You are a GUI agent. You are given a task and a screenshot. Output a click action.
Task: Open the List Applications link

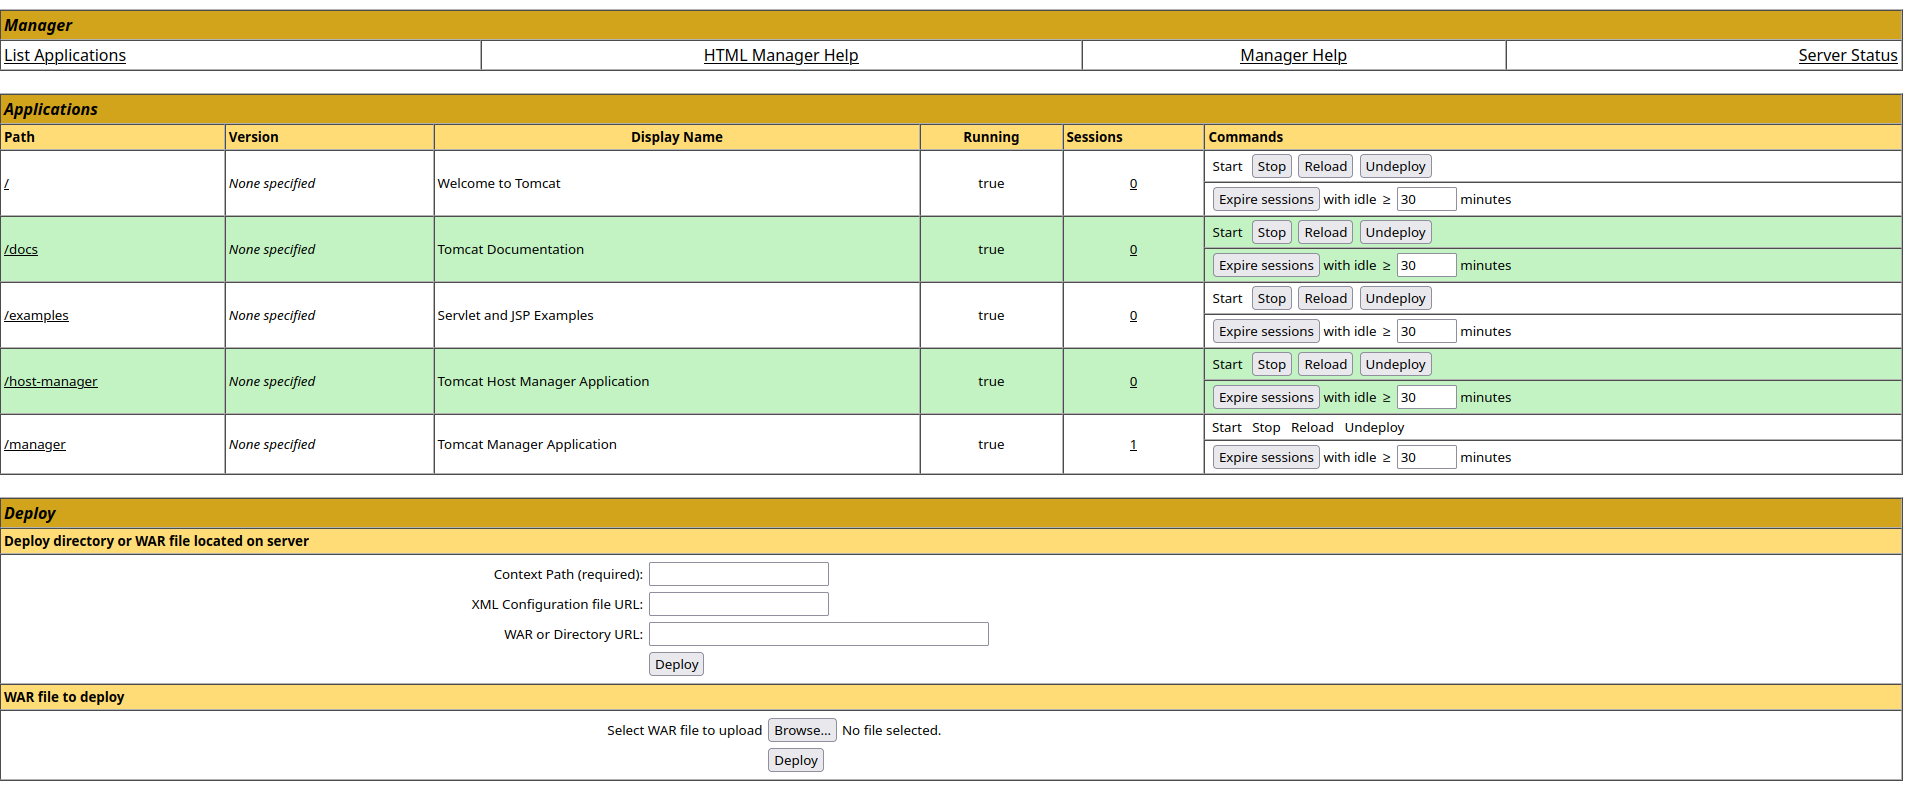coord(65,56)
